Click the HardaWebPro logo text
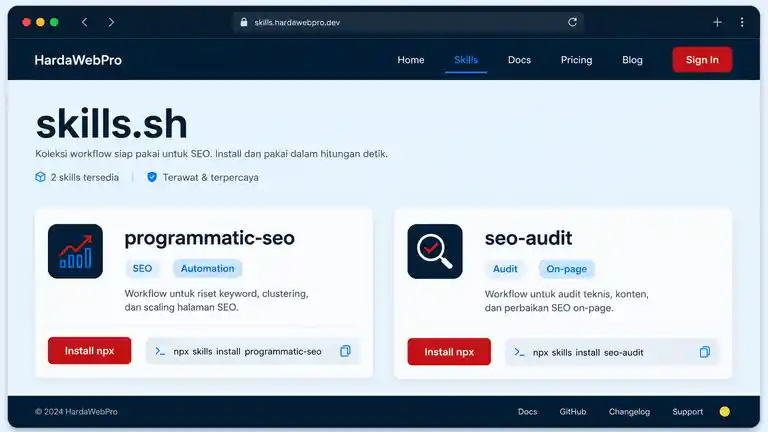Viewport: 768px width, 432px height. pyautogui.click(x=78, y=60)
